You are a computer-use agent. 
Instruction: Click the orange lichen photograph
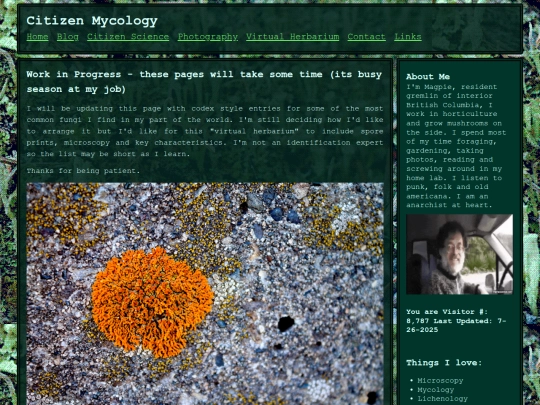[x=205, y=294]
